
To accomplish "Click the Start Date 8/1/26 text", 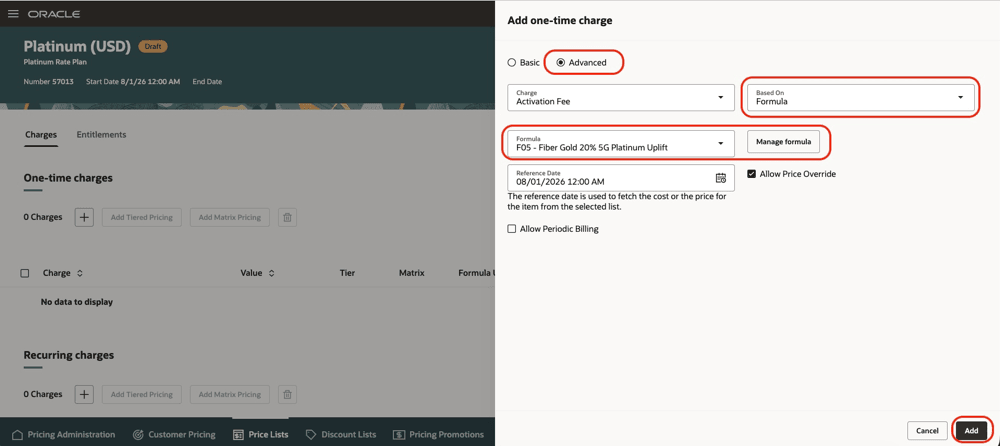I will click(133, 82).
